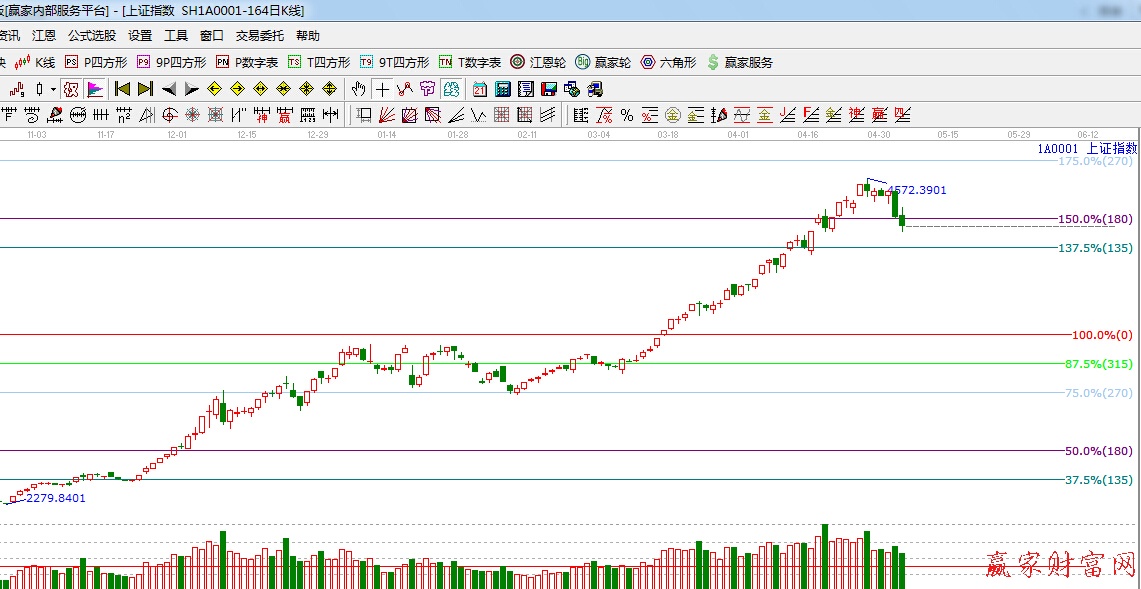Jump to first bar with skip-start arrow
Screen dimensions: 1141x589
123,89
